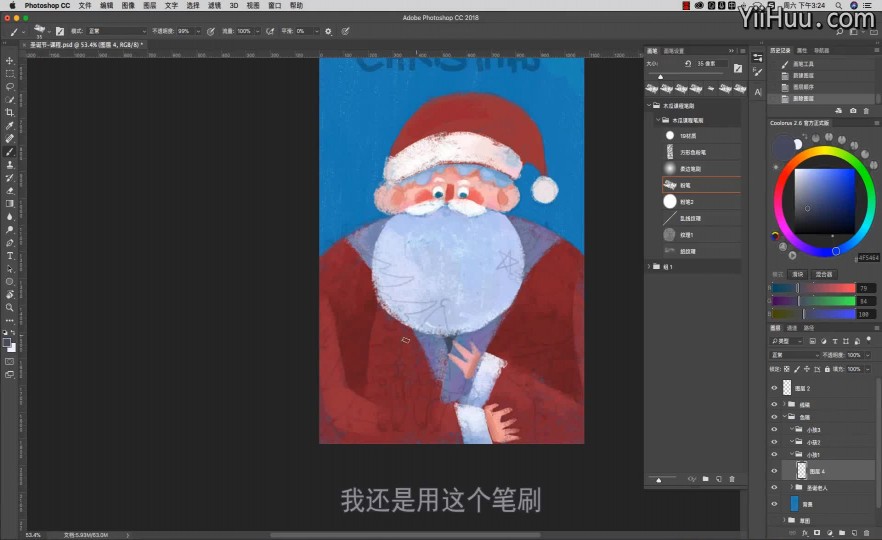
Task: Hide the blue background layer eye icon
Action: (774, 504)
